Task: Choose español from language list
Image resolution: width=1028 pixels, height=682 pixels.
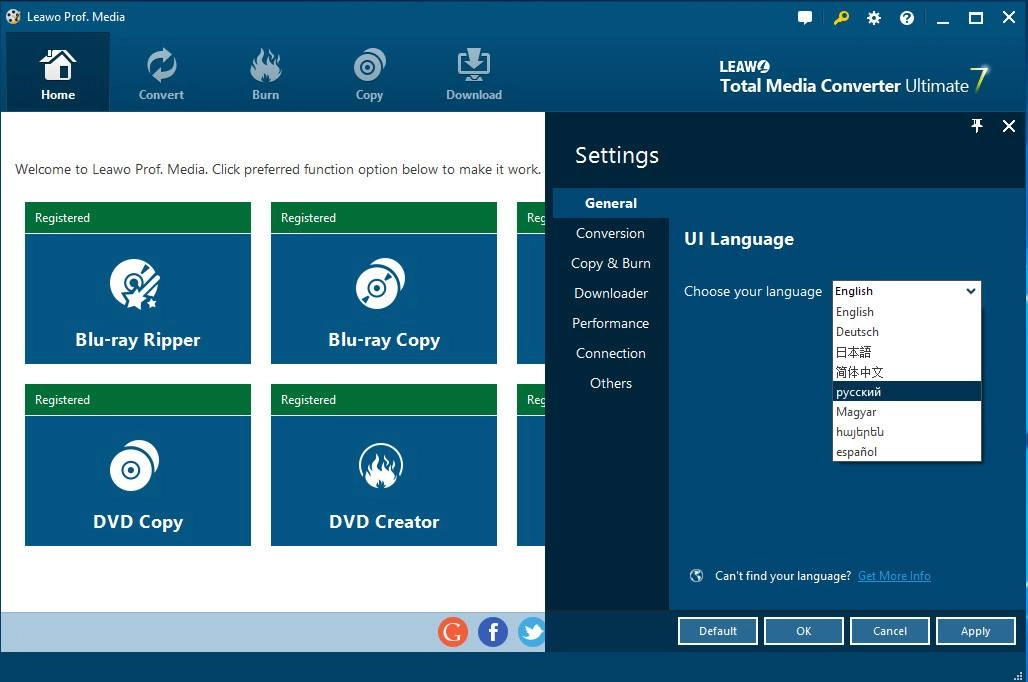Action: [907, 452]
